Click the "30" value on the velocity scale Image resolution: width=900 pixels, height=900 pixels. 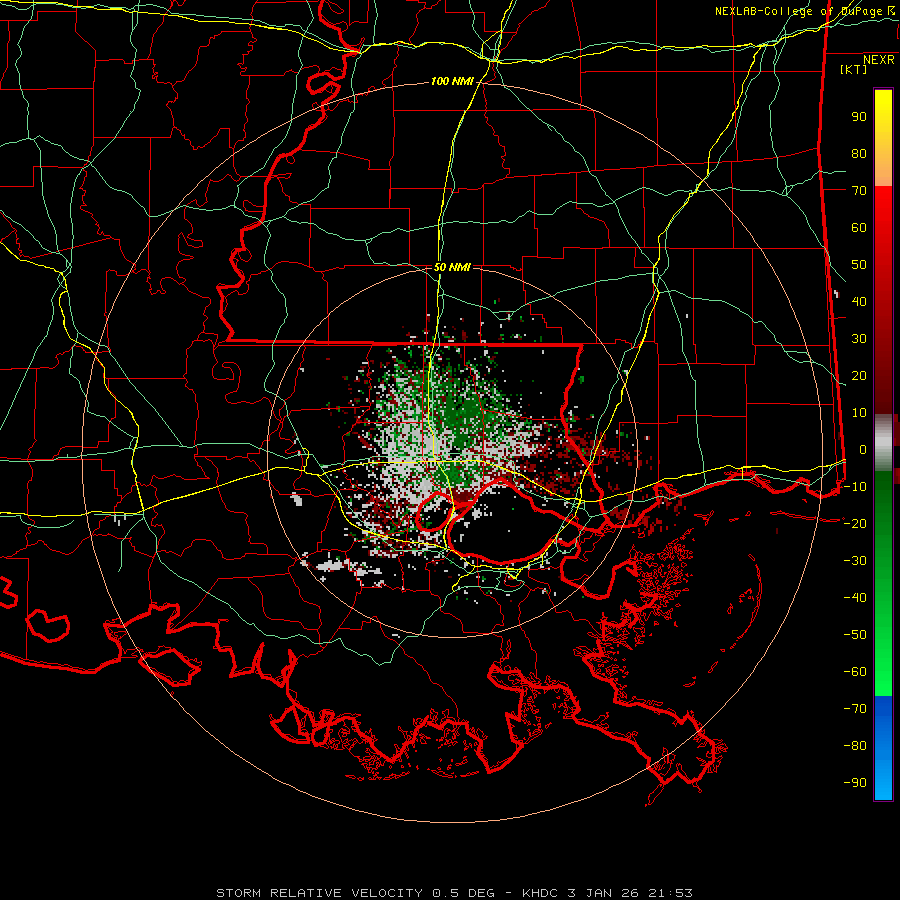point(859,339)
